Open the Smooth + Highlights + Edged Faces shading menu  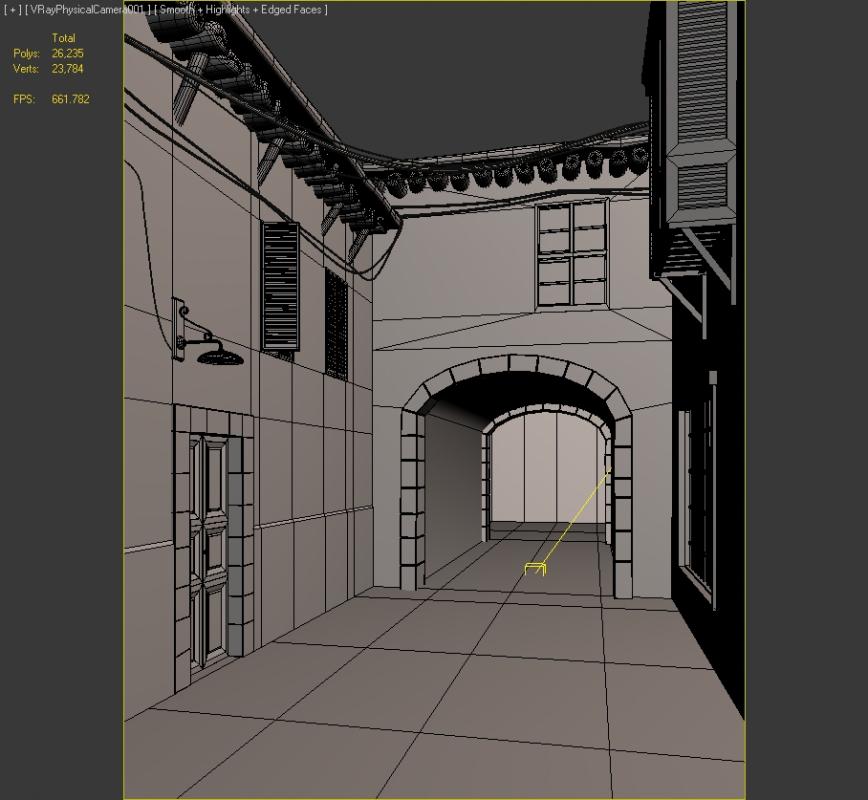click(241, 10)
